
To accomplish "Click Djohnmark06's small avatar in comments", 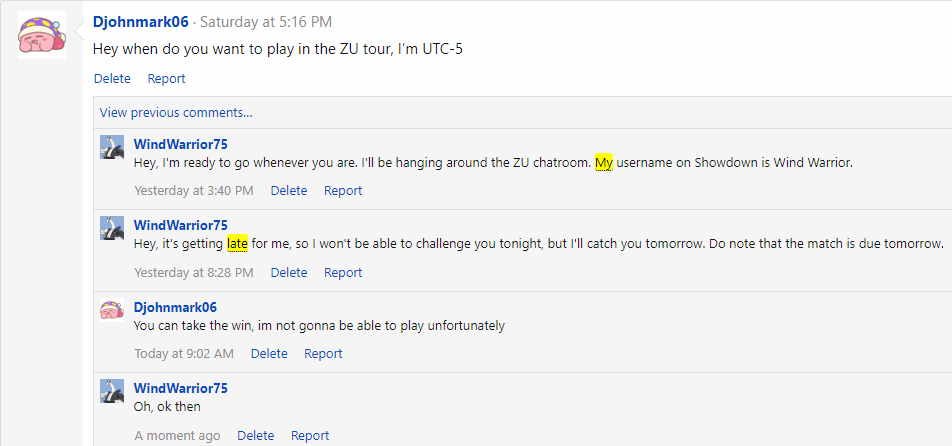I will [112, 309].
